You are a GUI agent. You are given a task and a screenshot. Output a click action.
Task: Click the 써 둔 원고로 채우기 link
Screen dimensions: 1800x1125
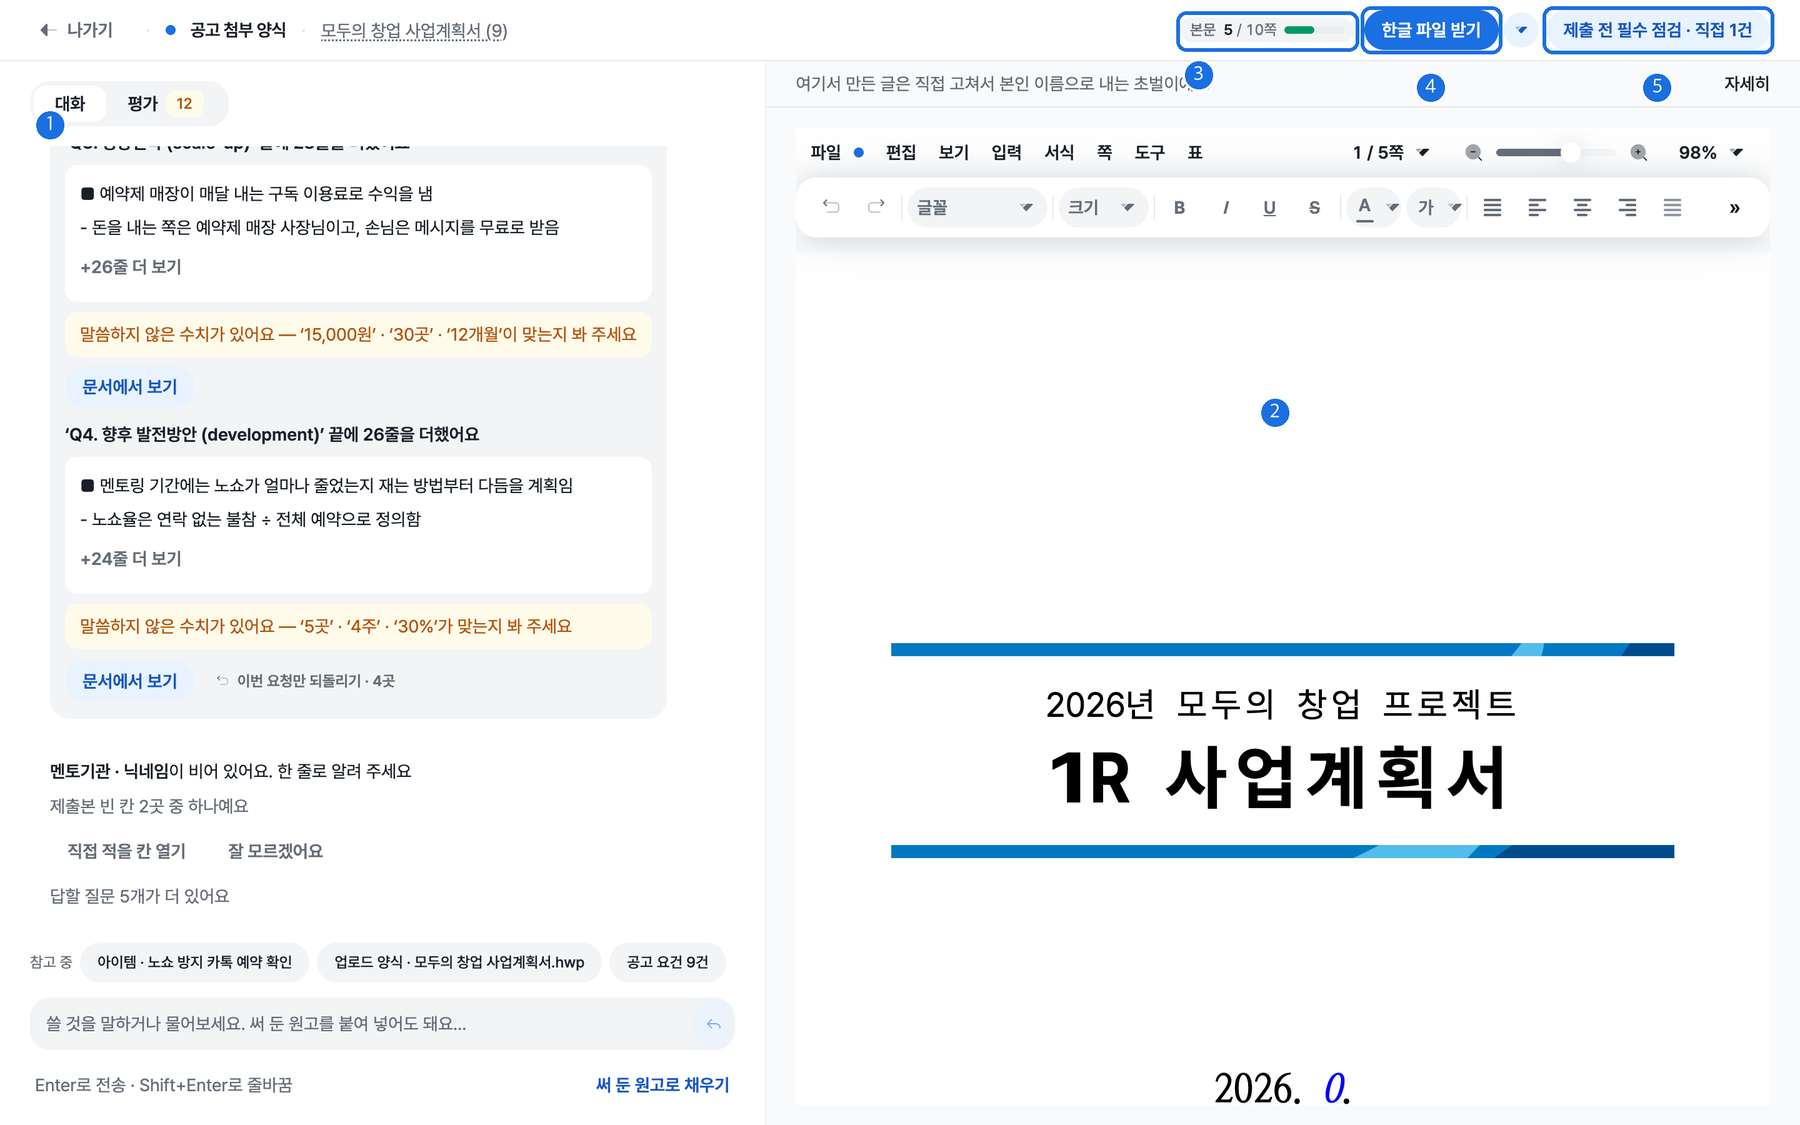(662, 1085)
